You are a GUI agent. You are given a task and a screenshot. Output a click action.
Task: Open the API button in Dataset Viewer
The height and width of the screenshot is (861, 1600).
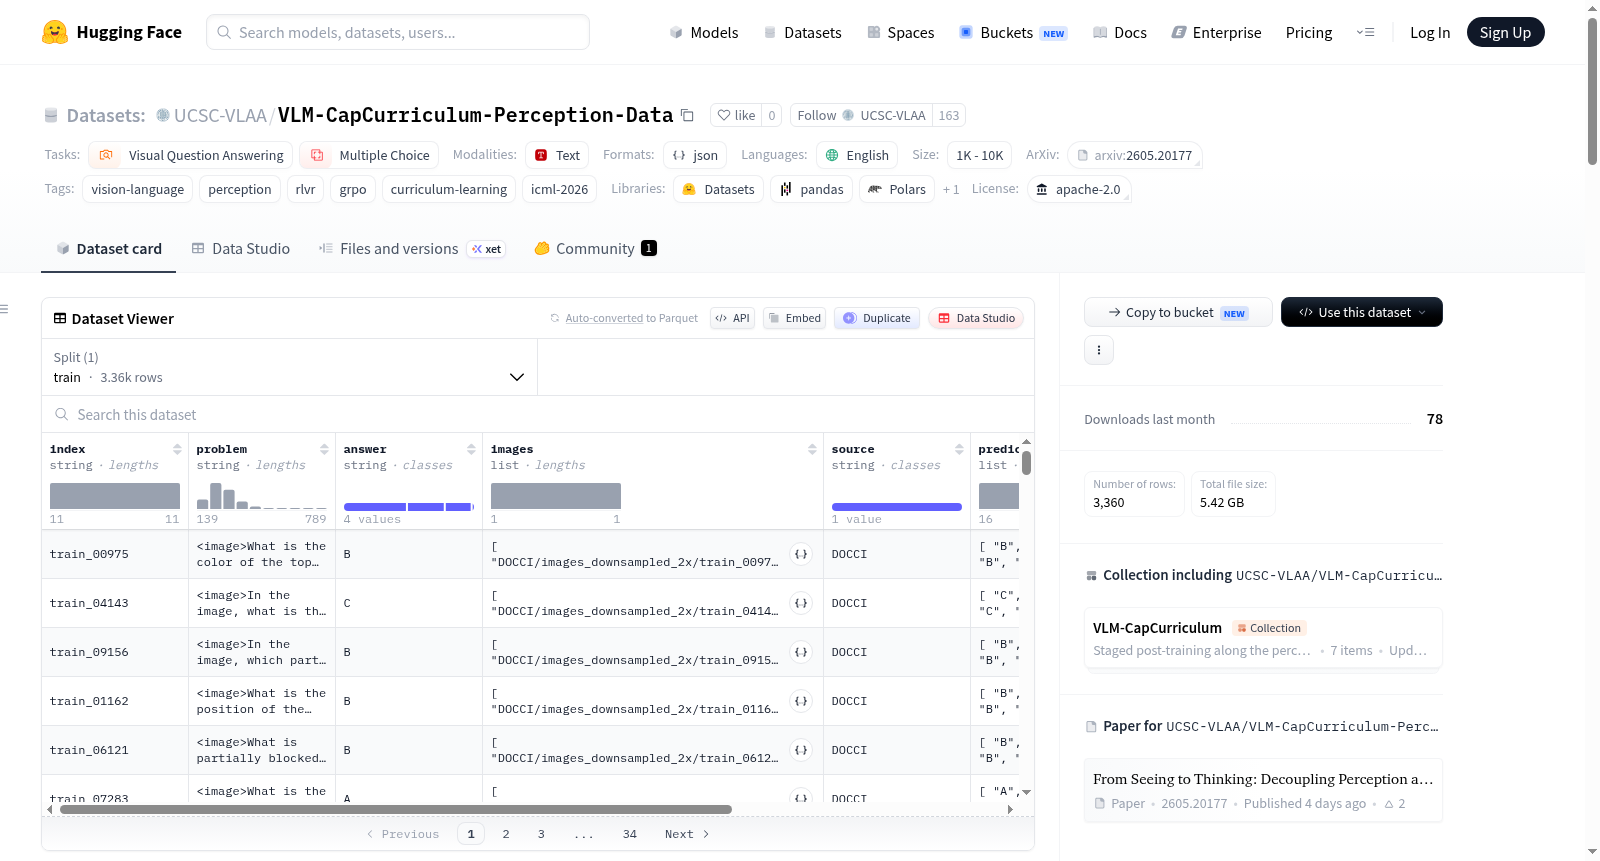click(732, 318)
